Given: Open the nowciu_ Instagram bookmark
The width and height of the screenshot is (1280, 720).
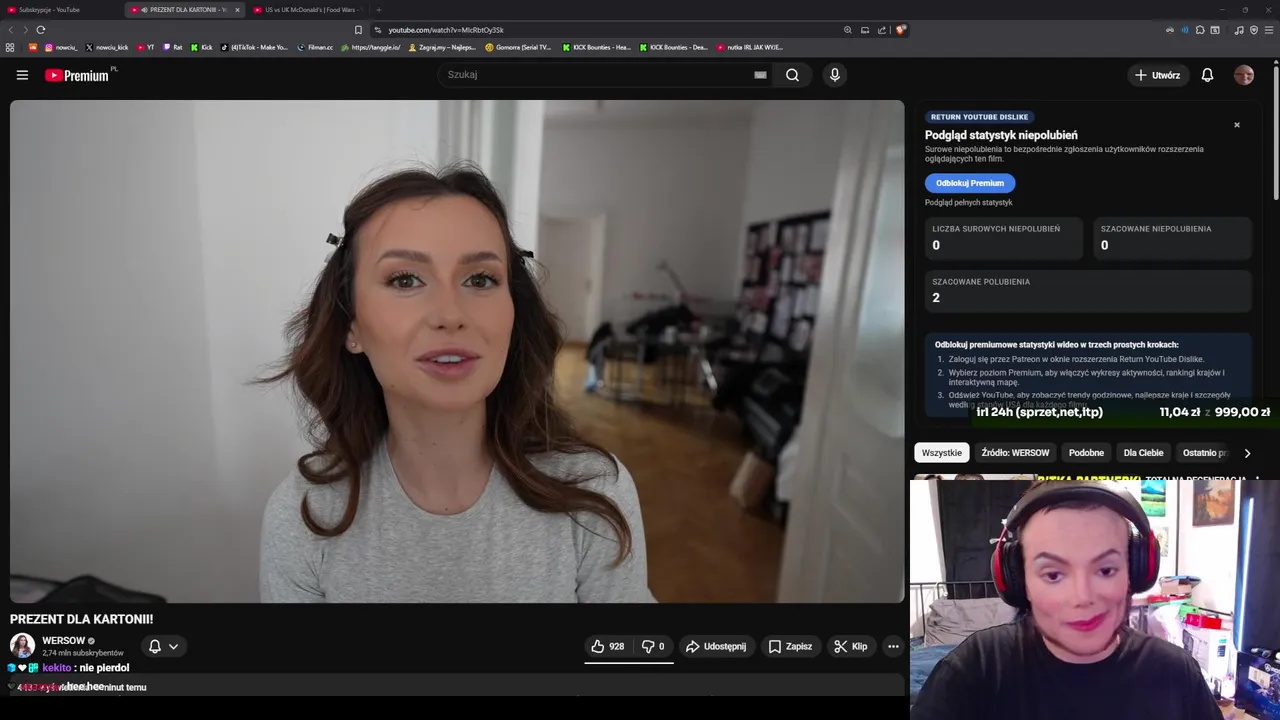Looking at the screenshot, I should coord(60,47).
